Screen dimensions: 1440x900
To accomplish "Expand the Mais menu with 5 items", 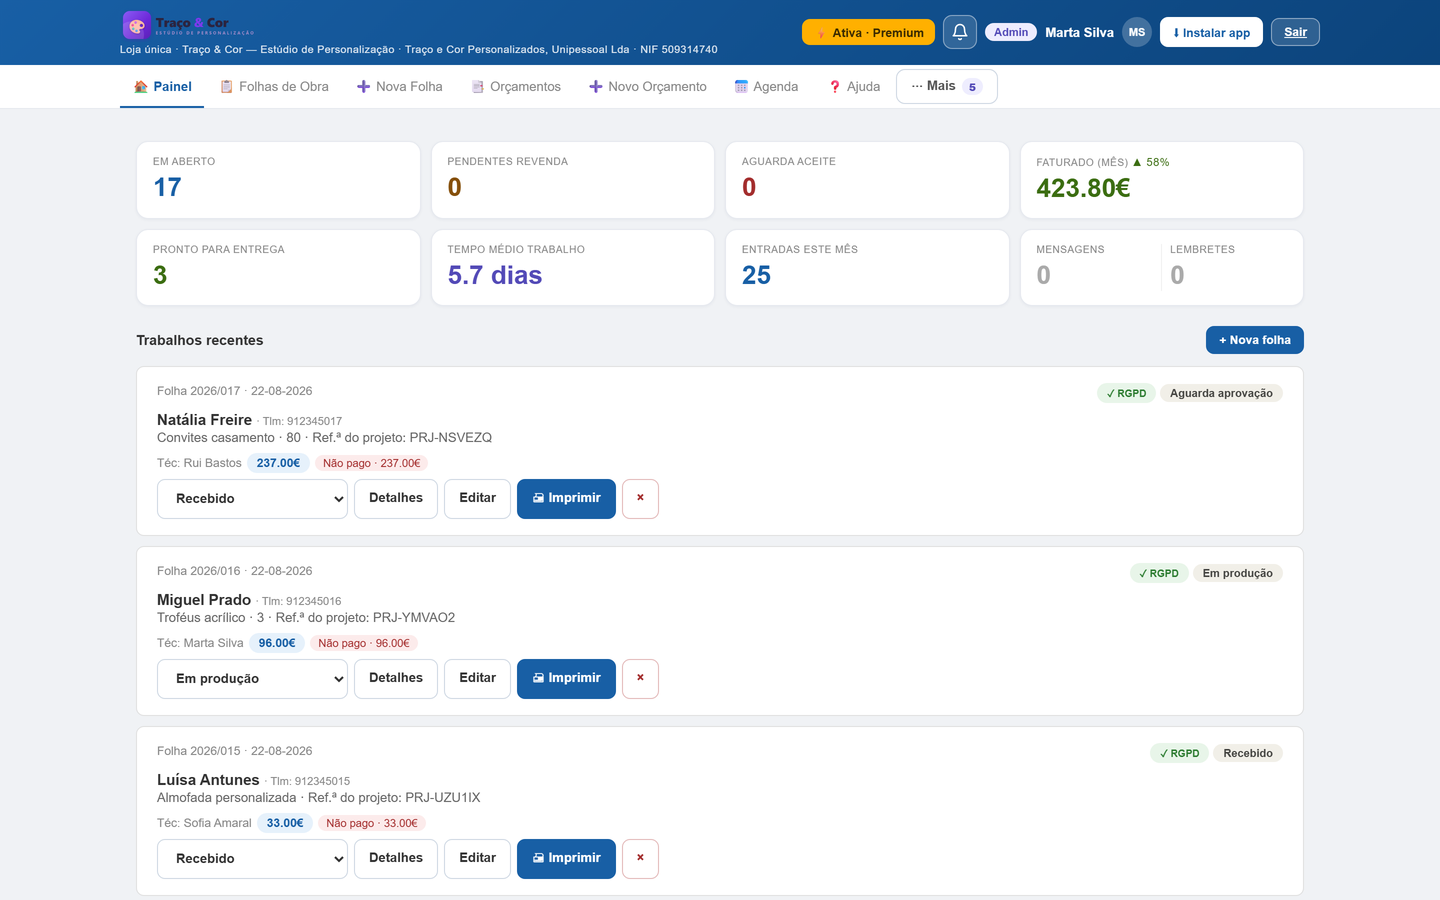I will pos(947,86).
